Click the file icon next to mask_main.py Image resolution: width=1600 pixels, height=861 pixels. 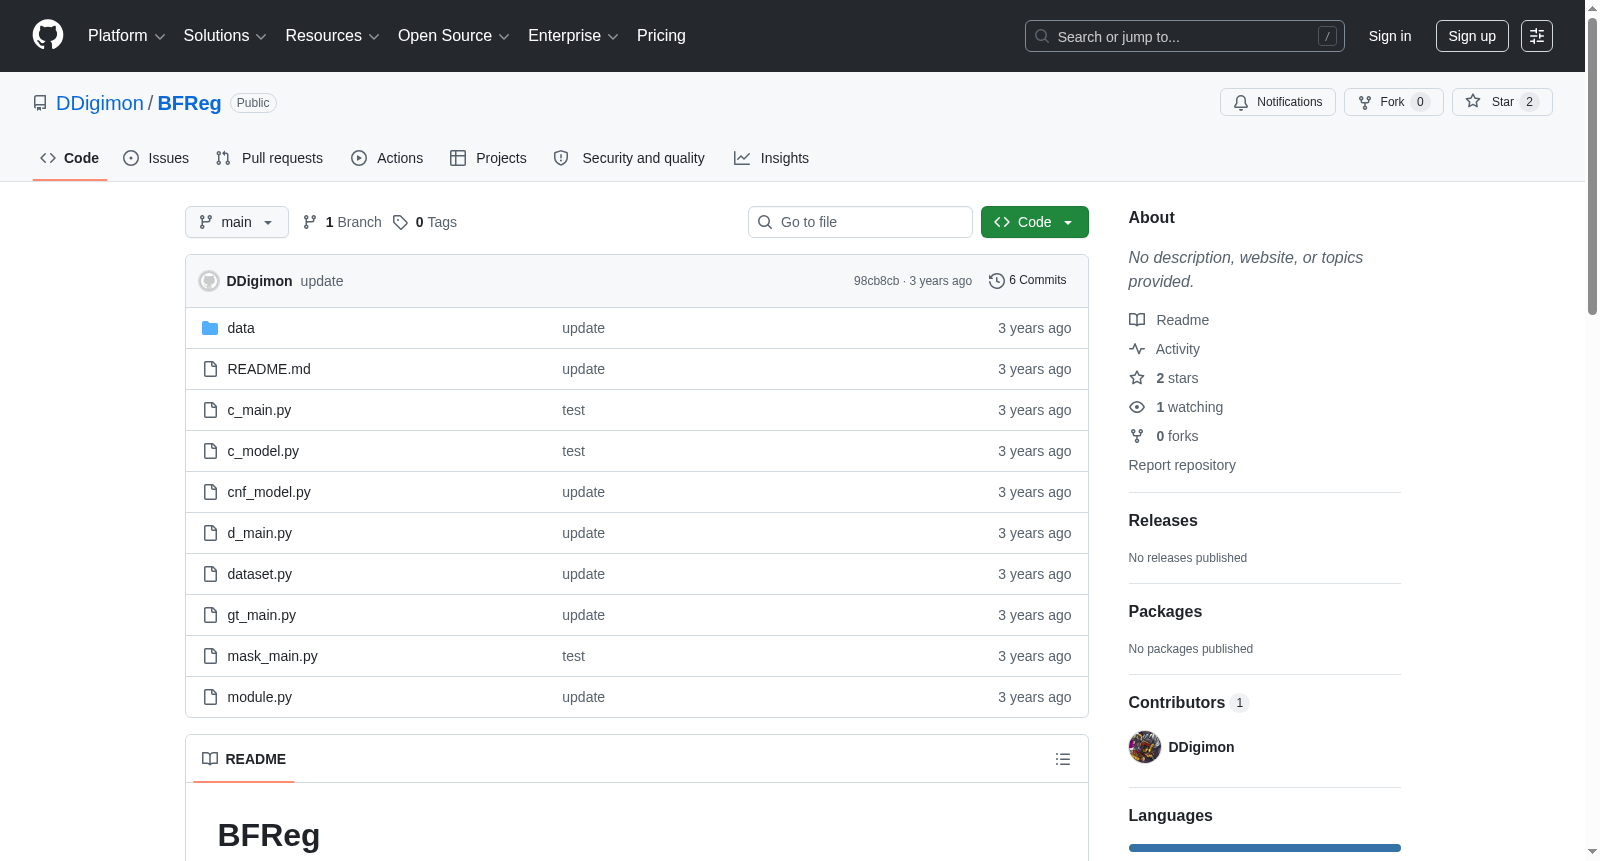pos(210,656)
